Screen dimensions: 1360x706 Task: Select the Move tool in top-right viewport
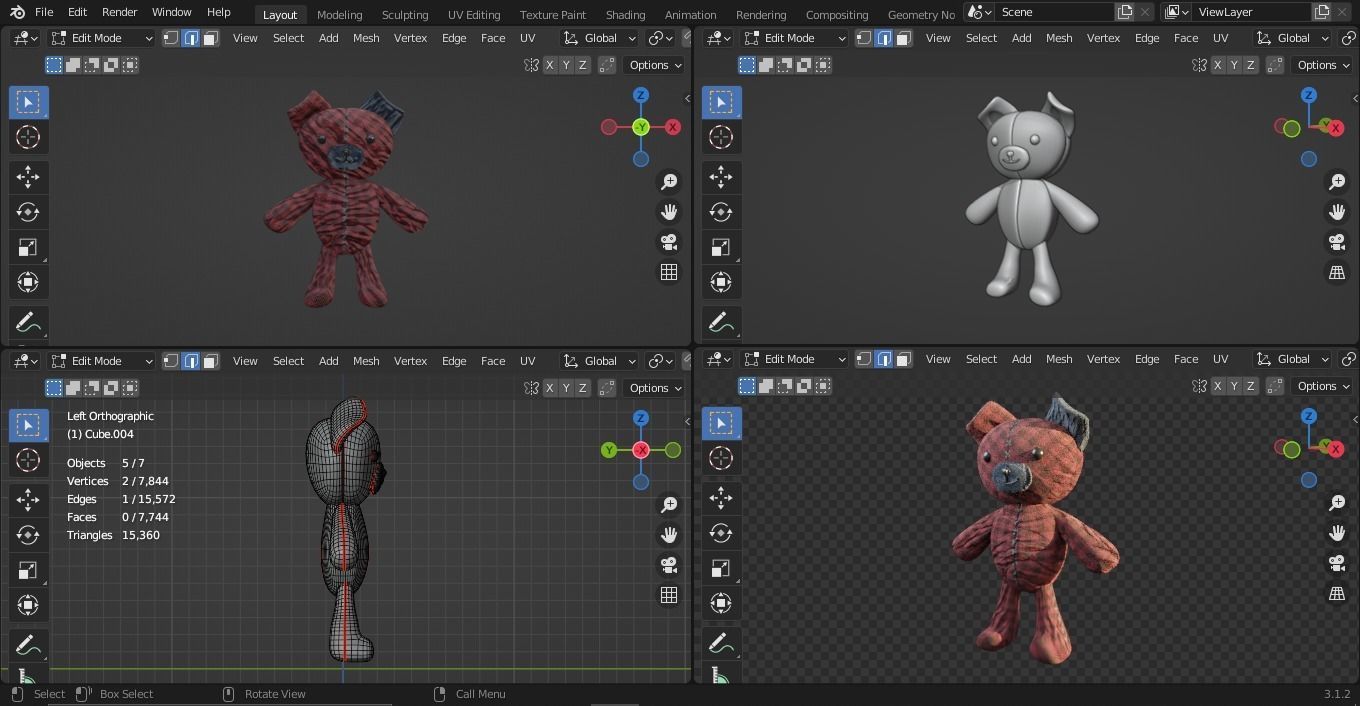click(721, 177)
